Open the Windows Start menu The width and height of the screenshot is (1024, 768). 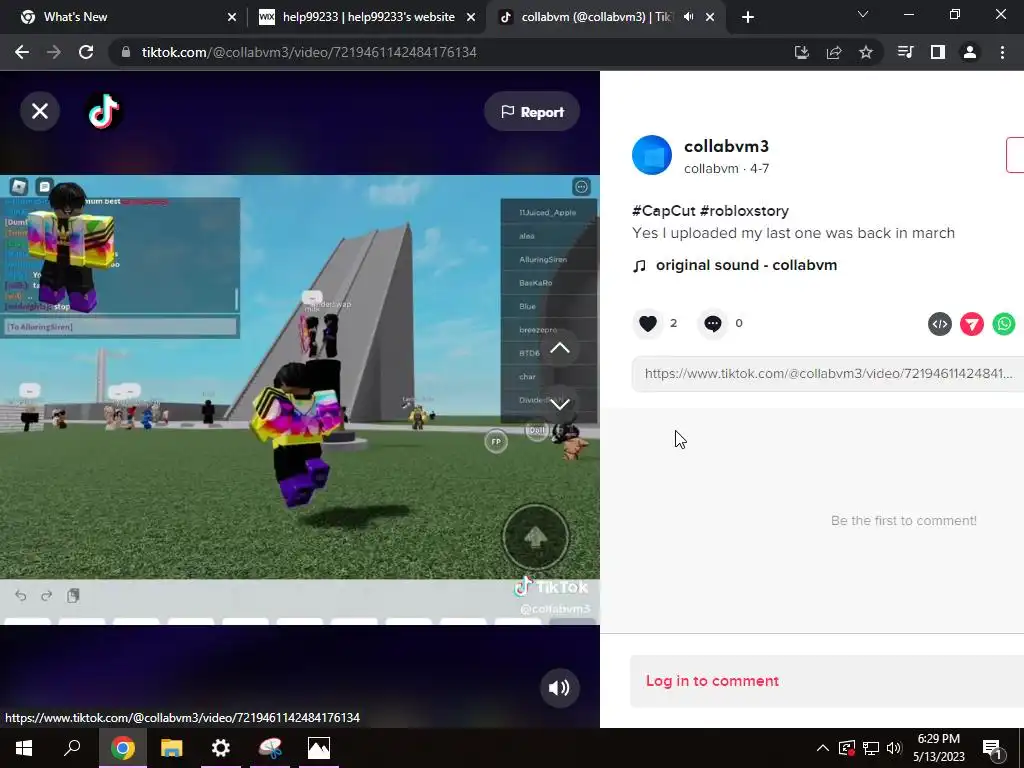(24, 748)
